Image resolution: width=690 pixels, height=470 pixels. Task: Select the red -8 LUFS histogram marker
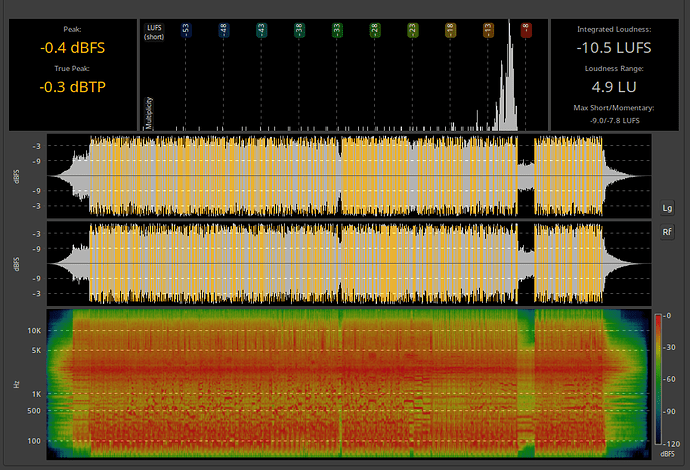pos(526,30)
